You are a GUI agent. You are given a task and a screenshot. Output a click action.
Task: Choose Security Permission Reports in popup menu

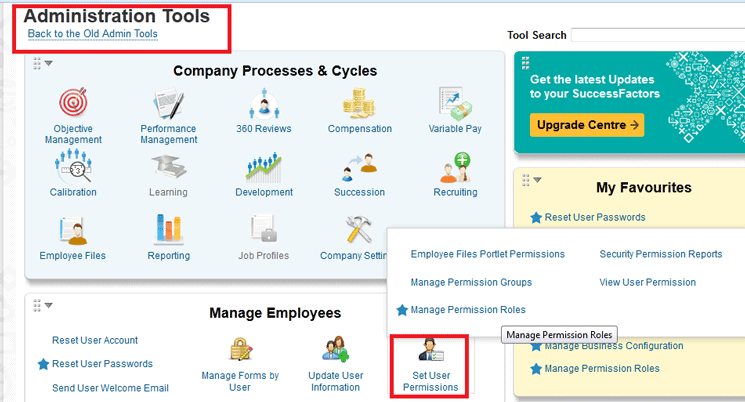tap(660, 254)
